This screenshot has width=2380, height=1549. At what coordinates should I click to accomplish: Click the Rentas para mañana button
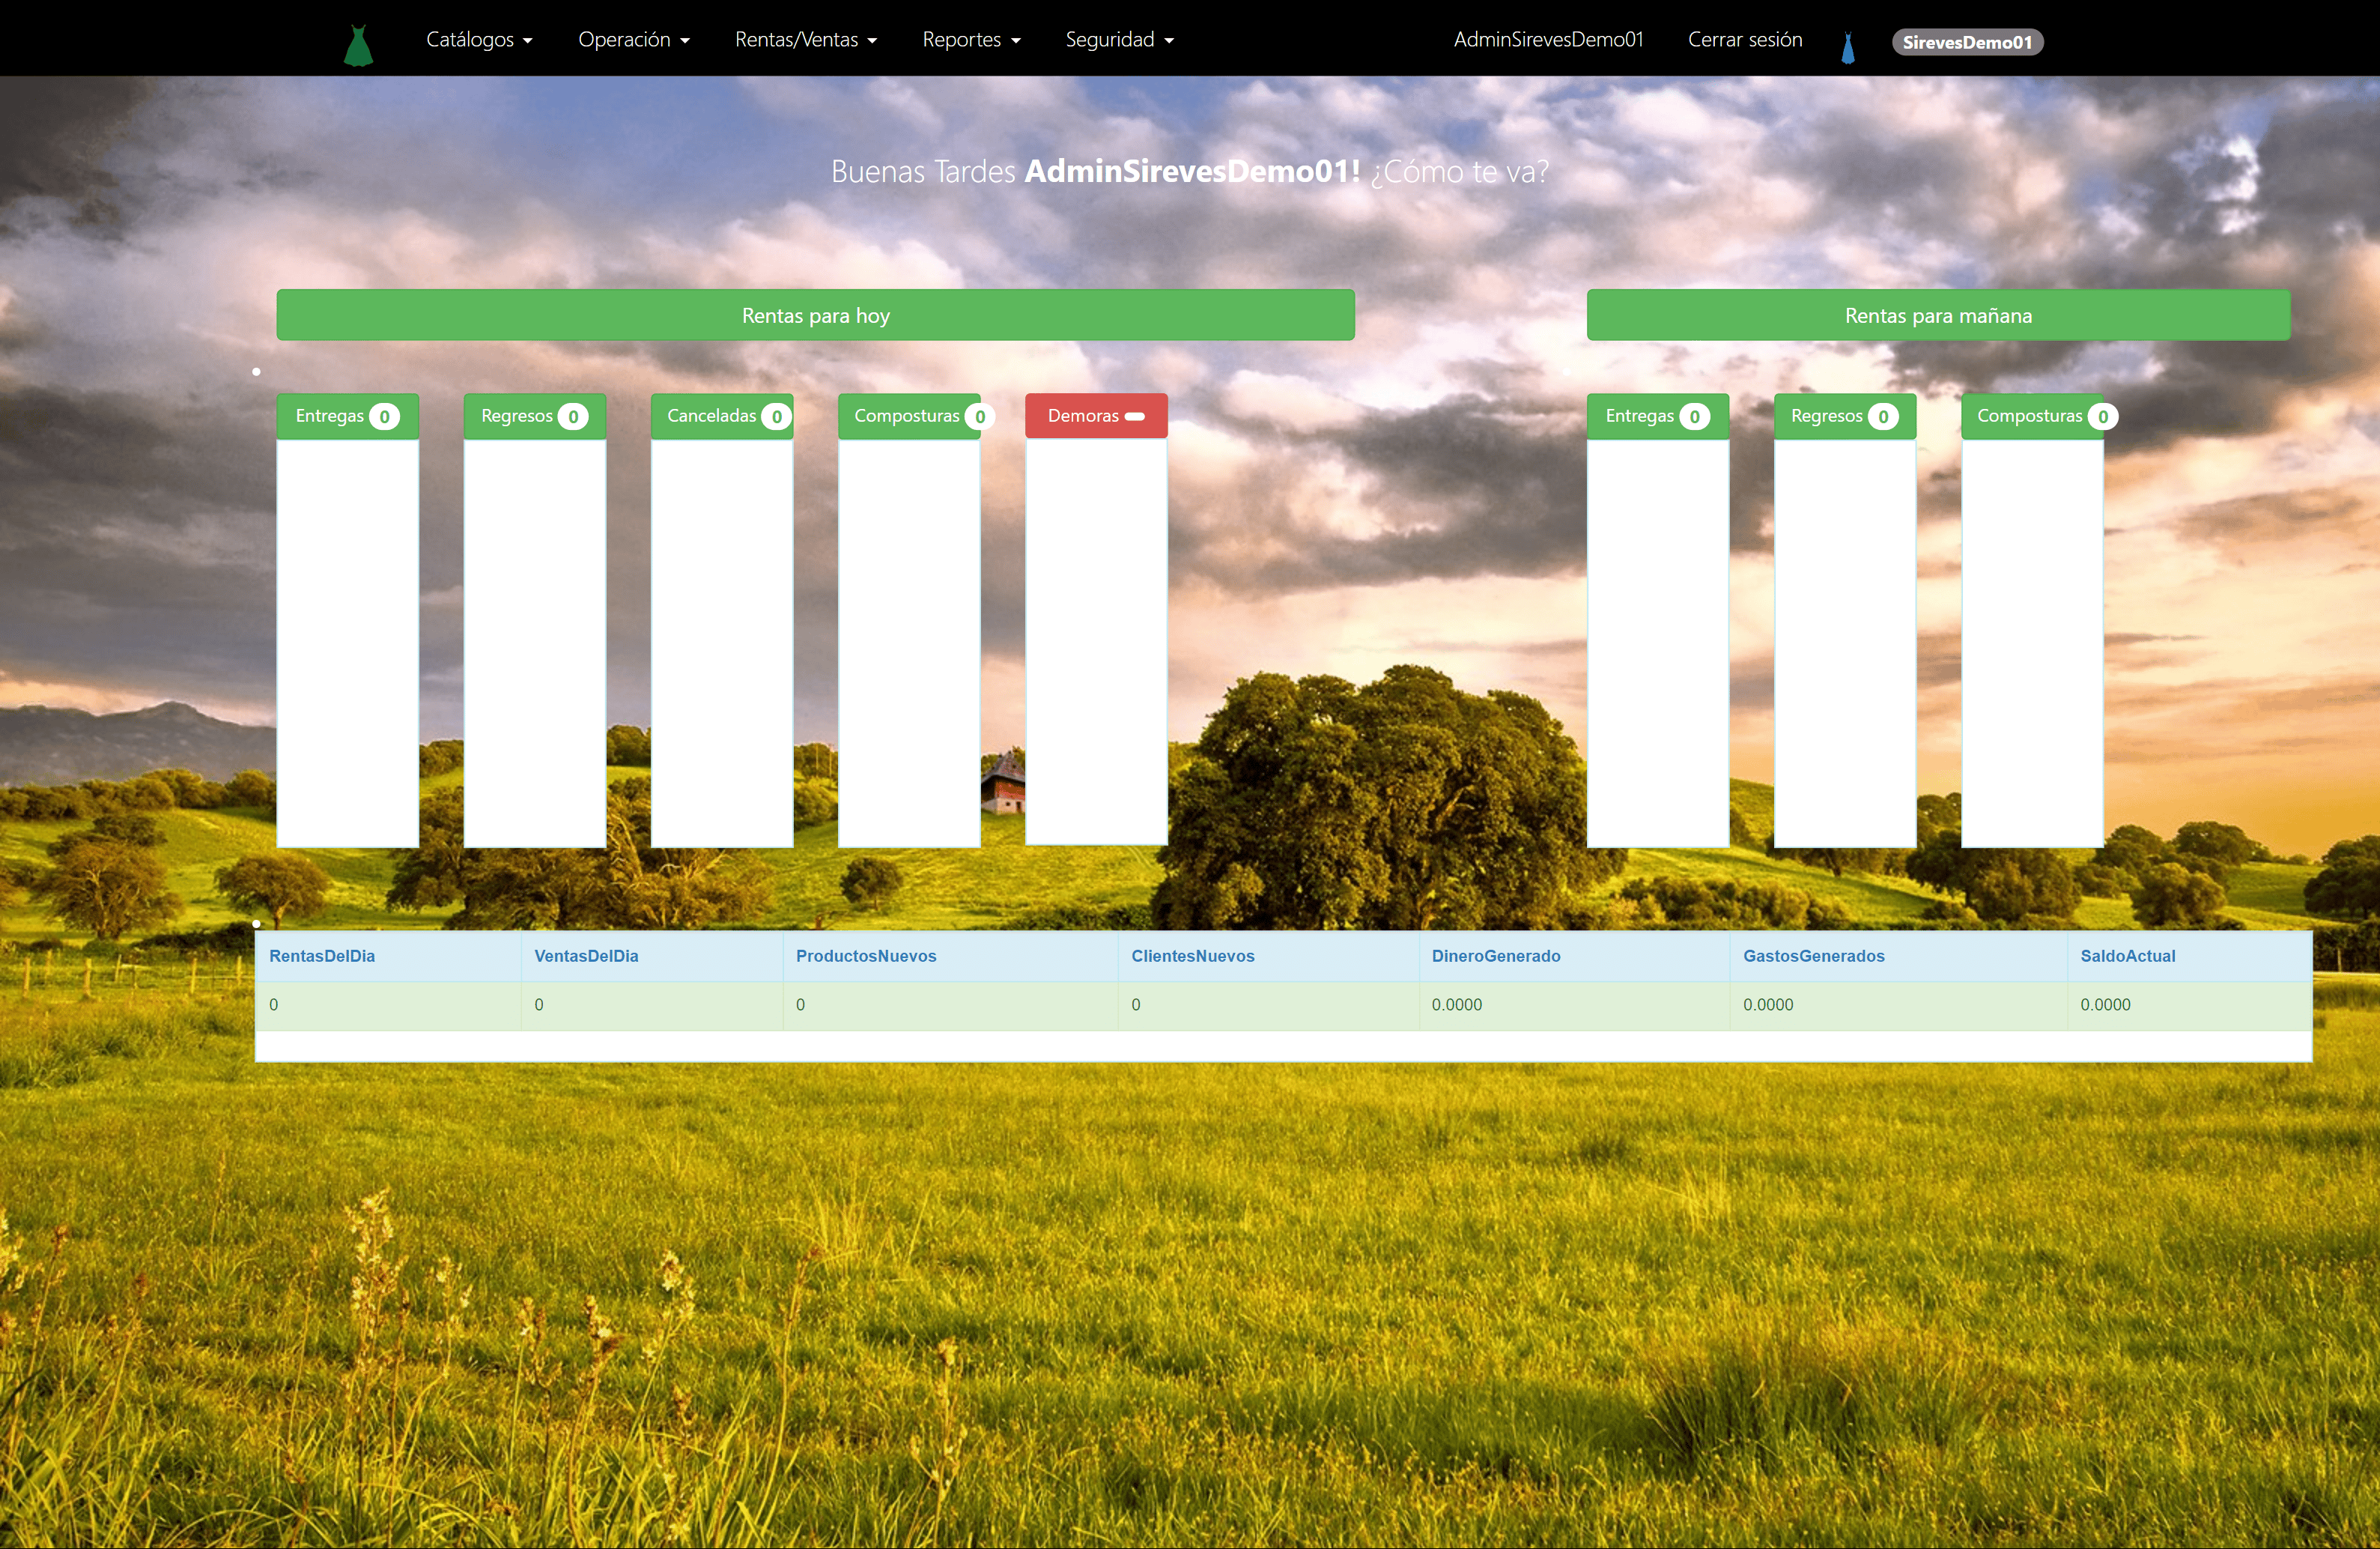1938,315
